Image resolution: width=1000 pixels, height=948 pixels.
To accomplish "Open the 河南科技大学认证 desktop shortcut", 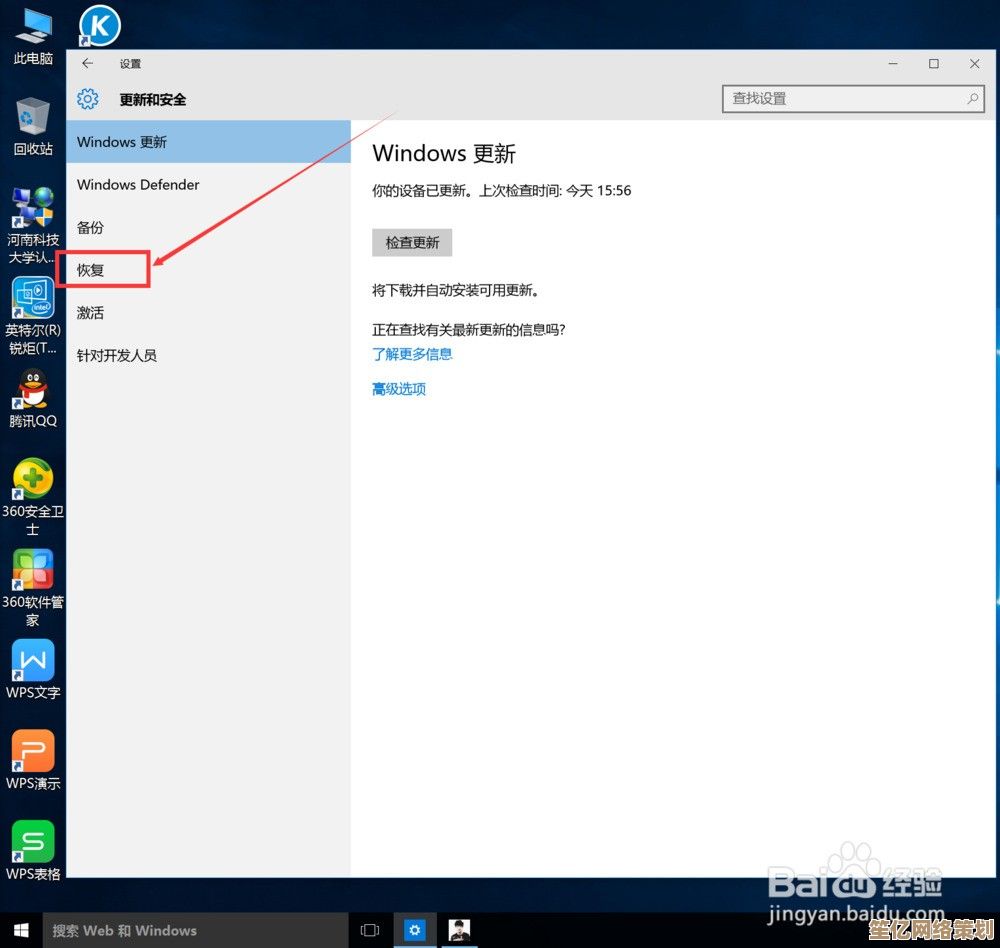I will [33, 226].
